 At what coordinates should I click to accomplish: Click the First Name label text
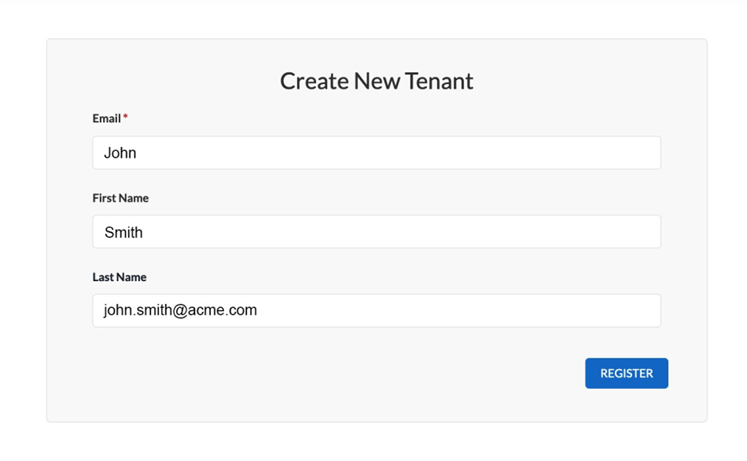point(120,198)
